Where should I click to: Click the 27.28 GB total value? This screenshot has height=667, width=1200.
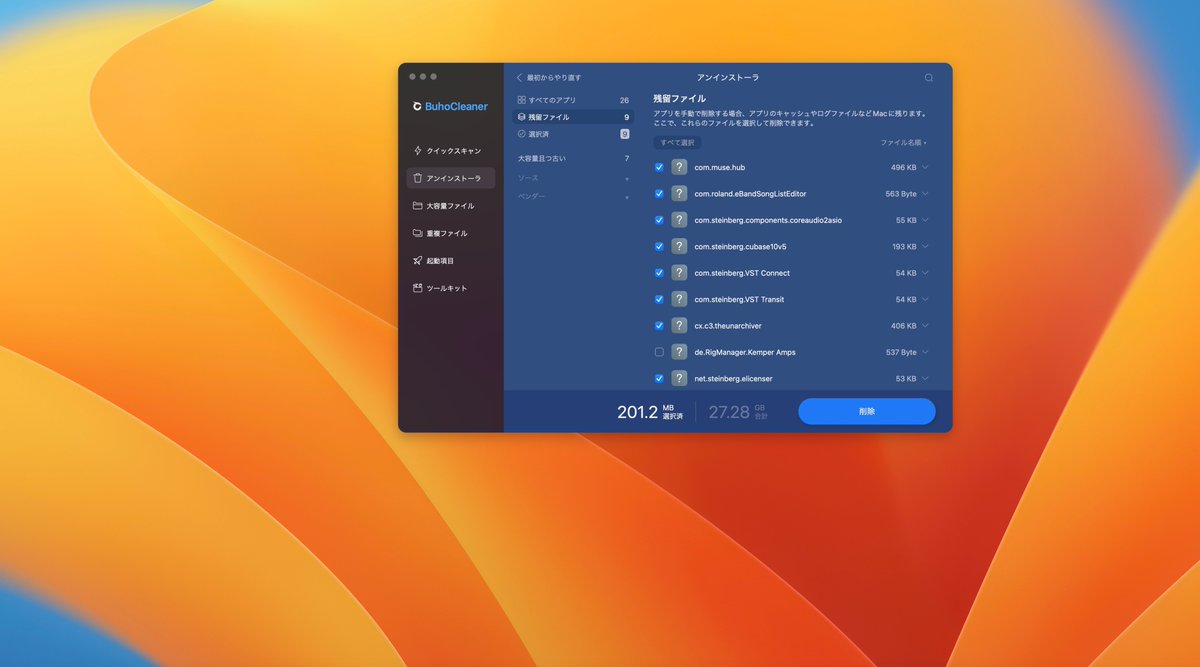pos(738,412)
